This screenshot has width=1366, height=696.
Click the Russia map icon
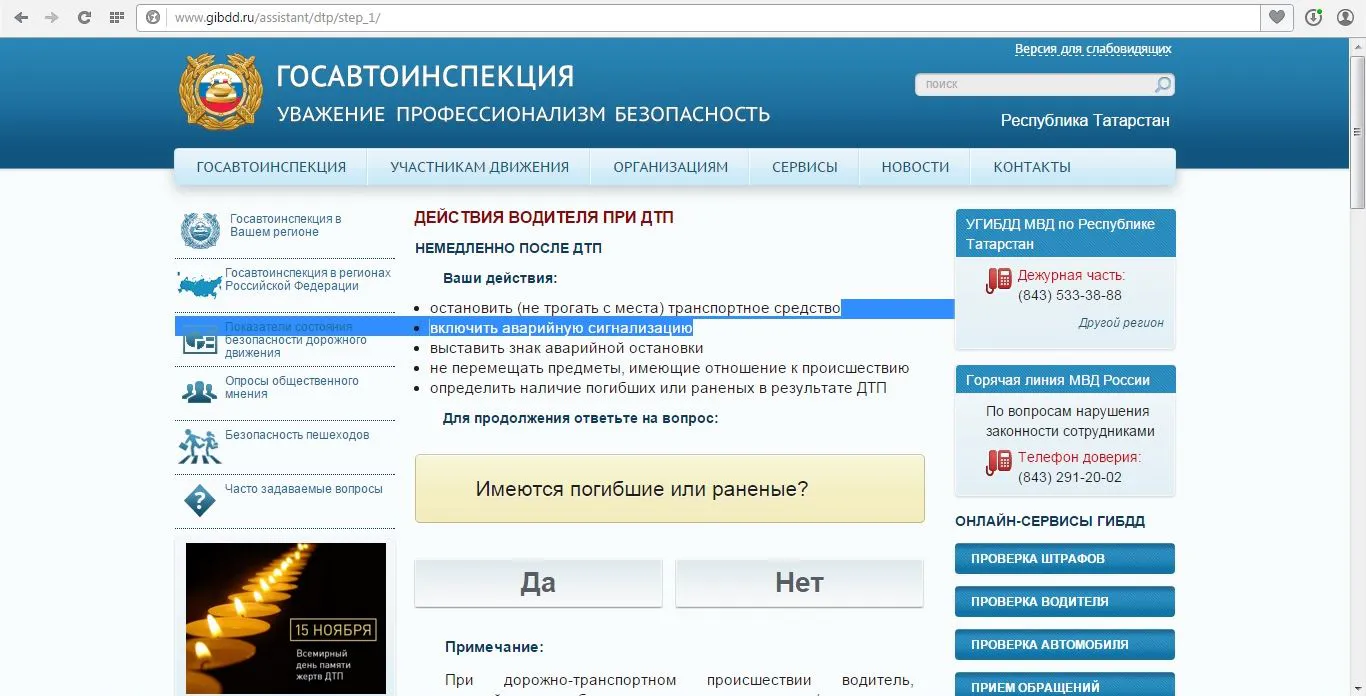click(x=199, y=285)
